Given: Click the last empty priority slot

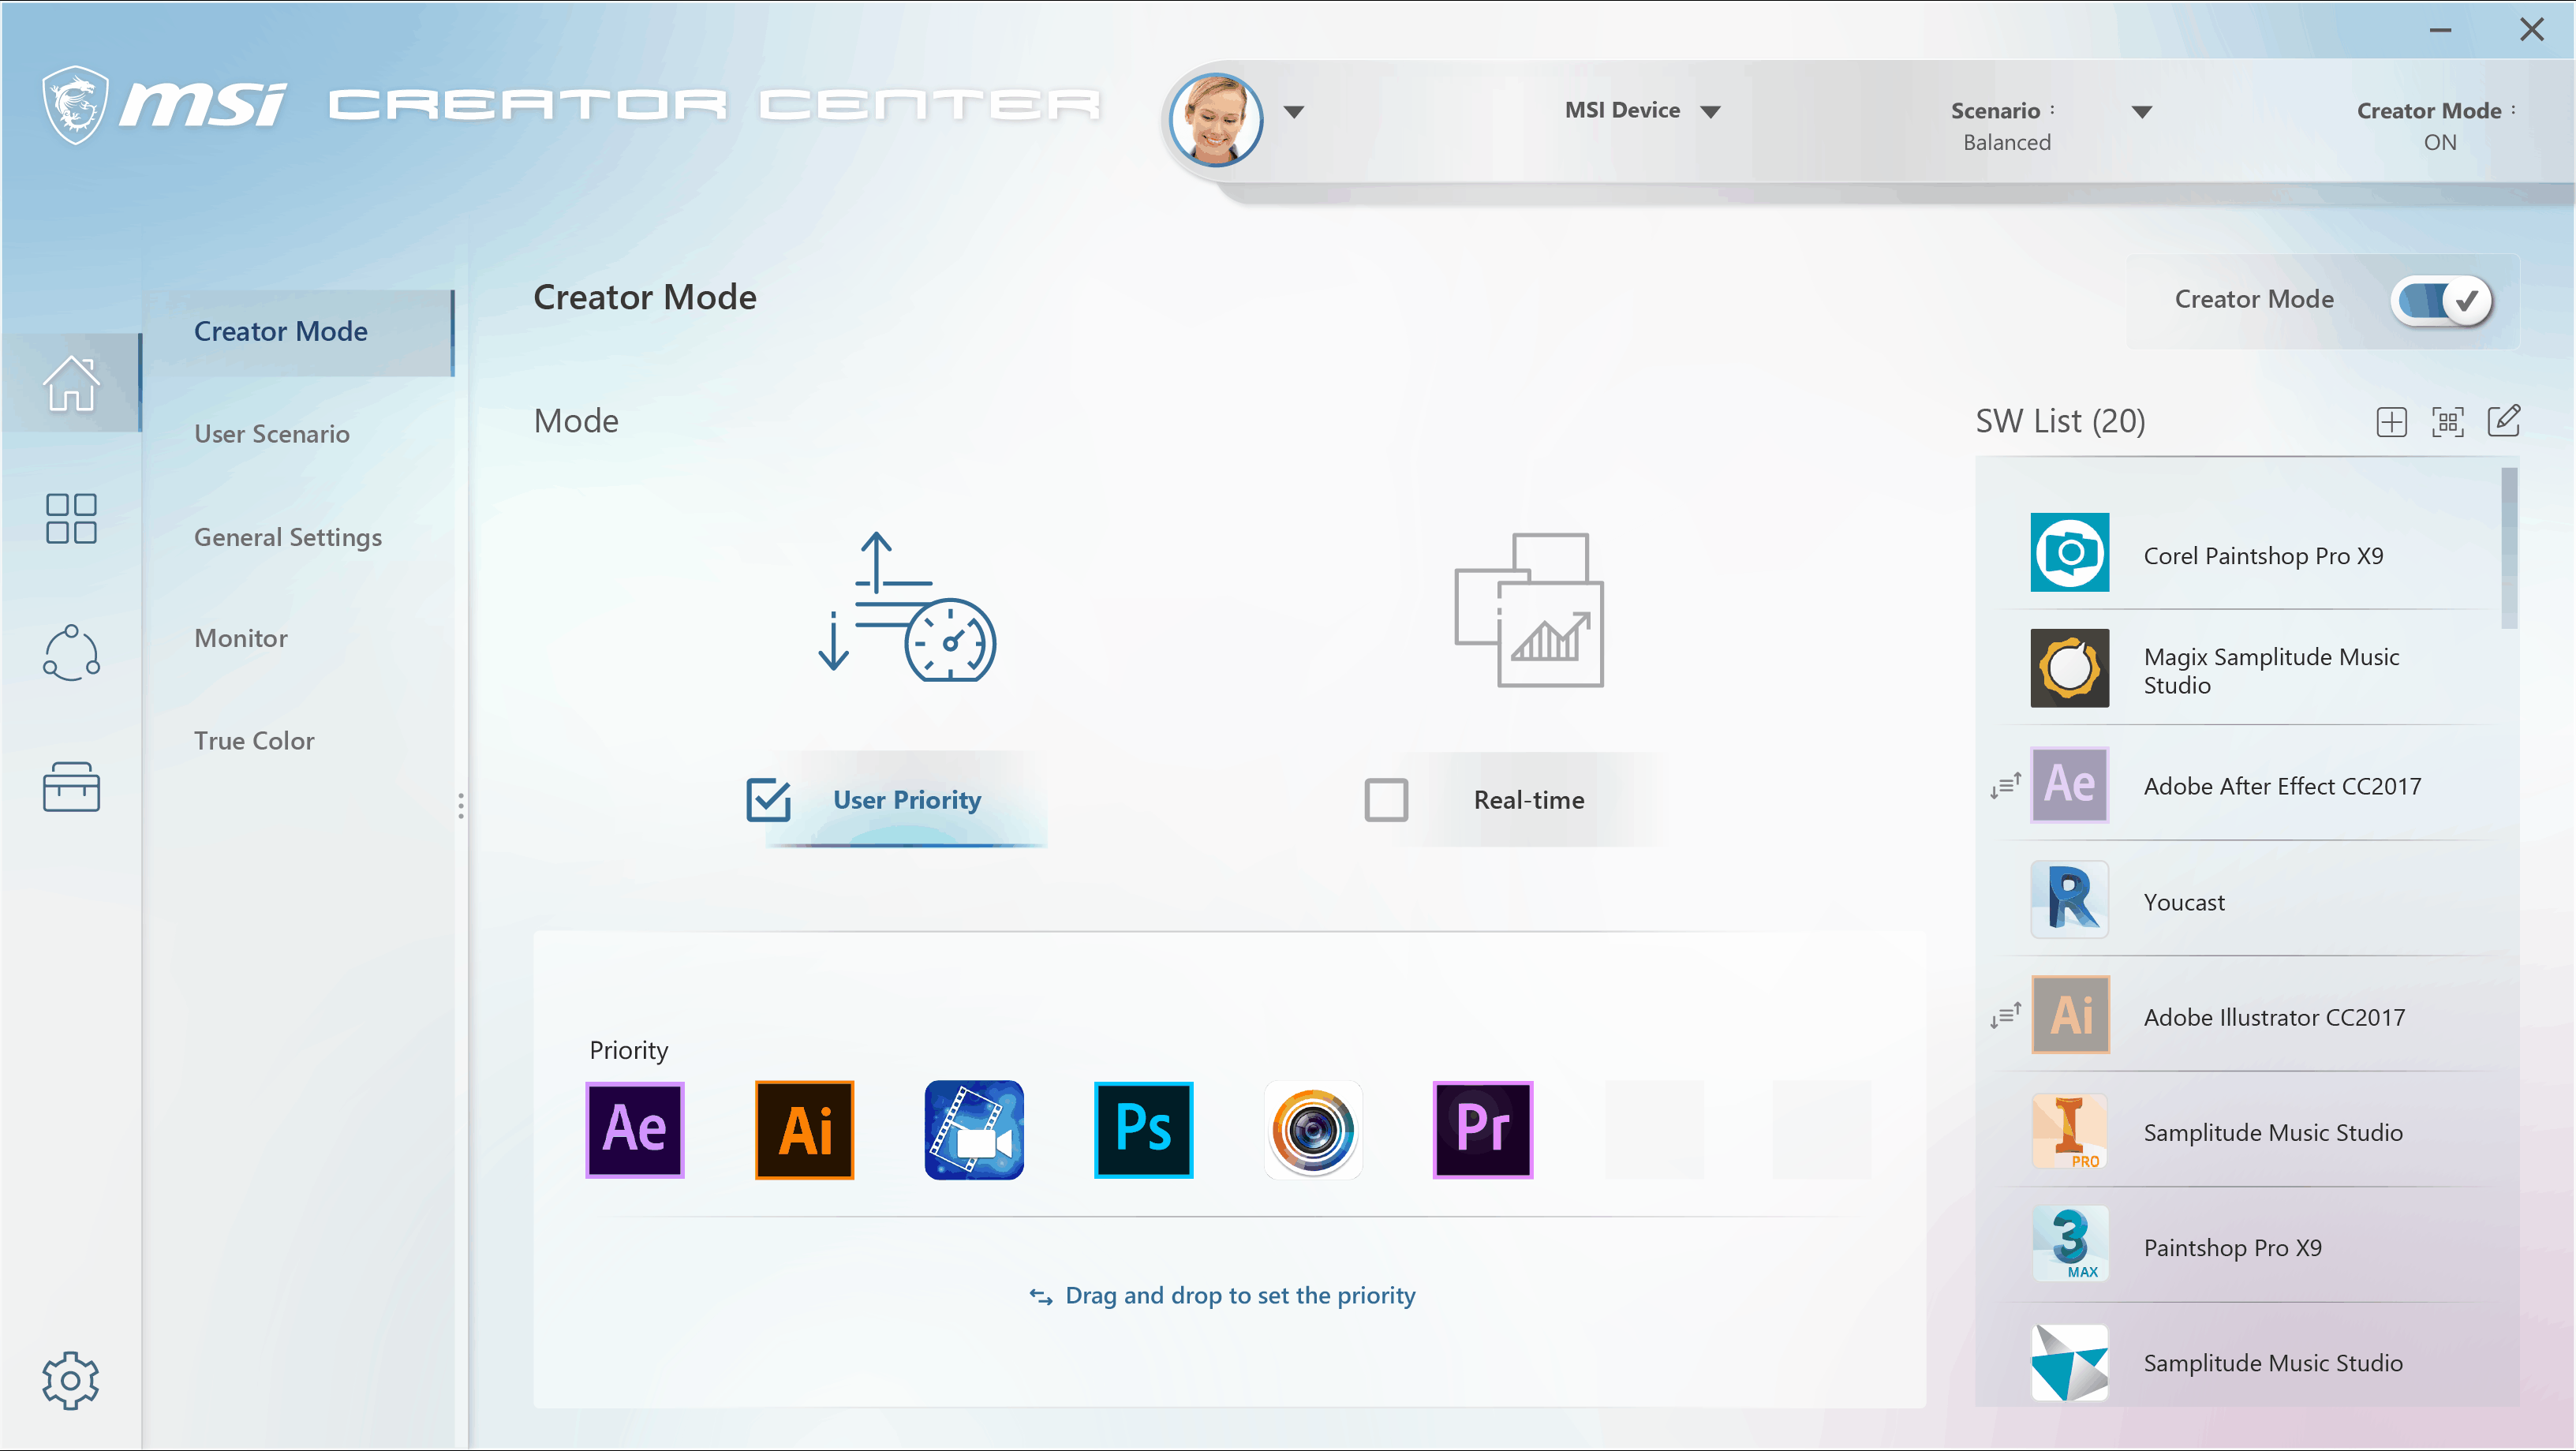Looking at the screenshot, I should pos(1821,1130).
